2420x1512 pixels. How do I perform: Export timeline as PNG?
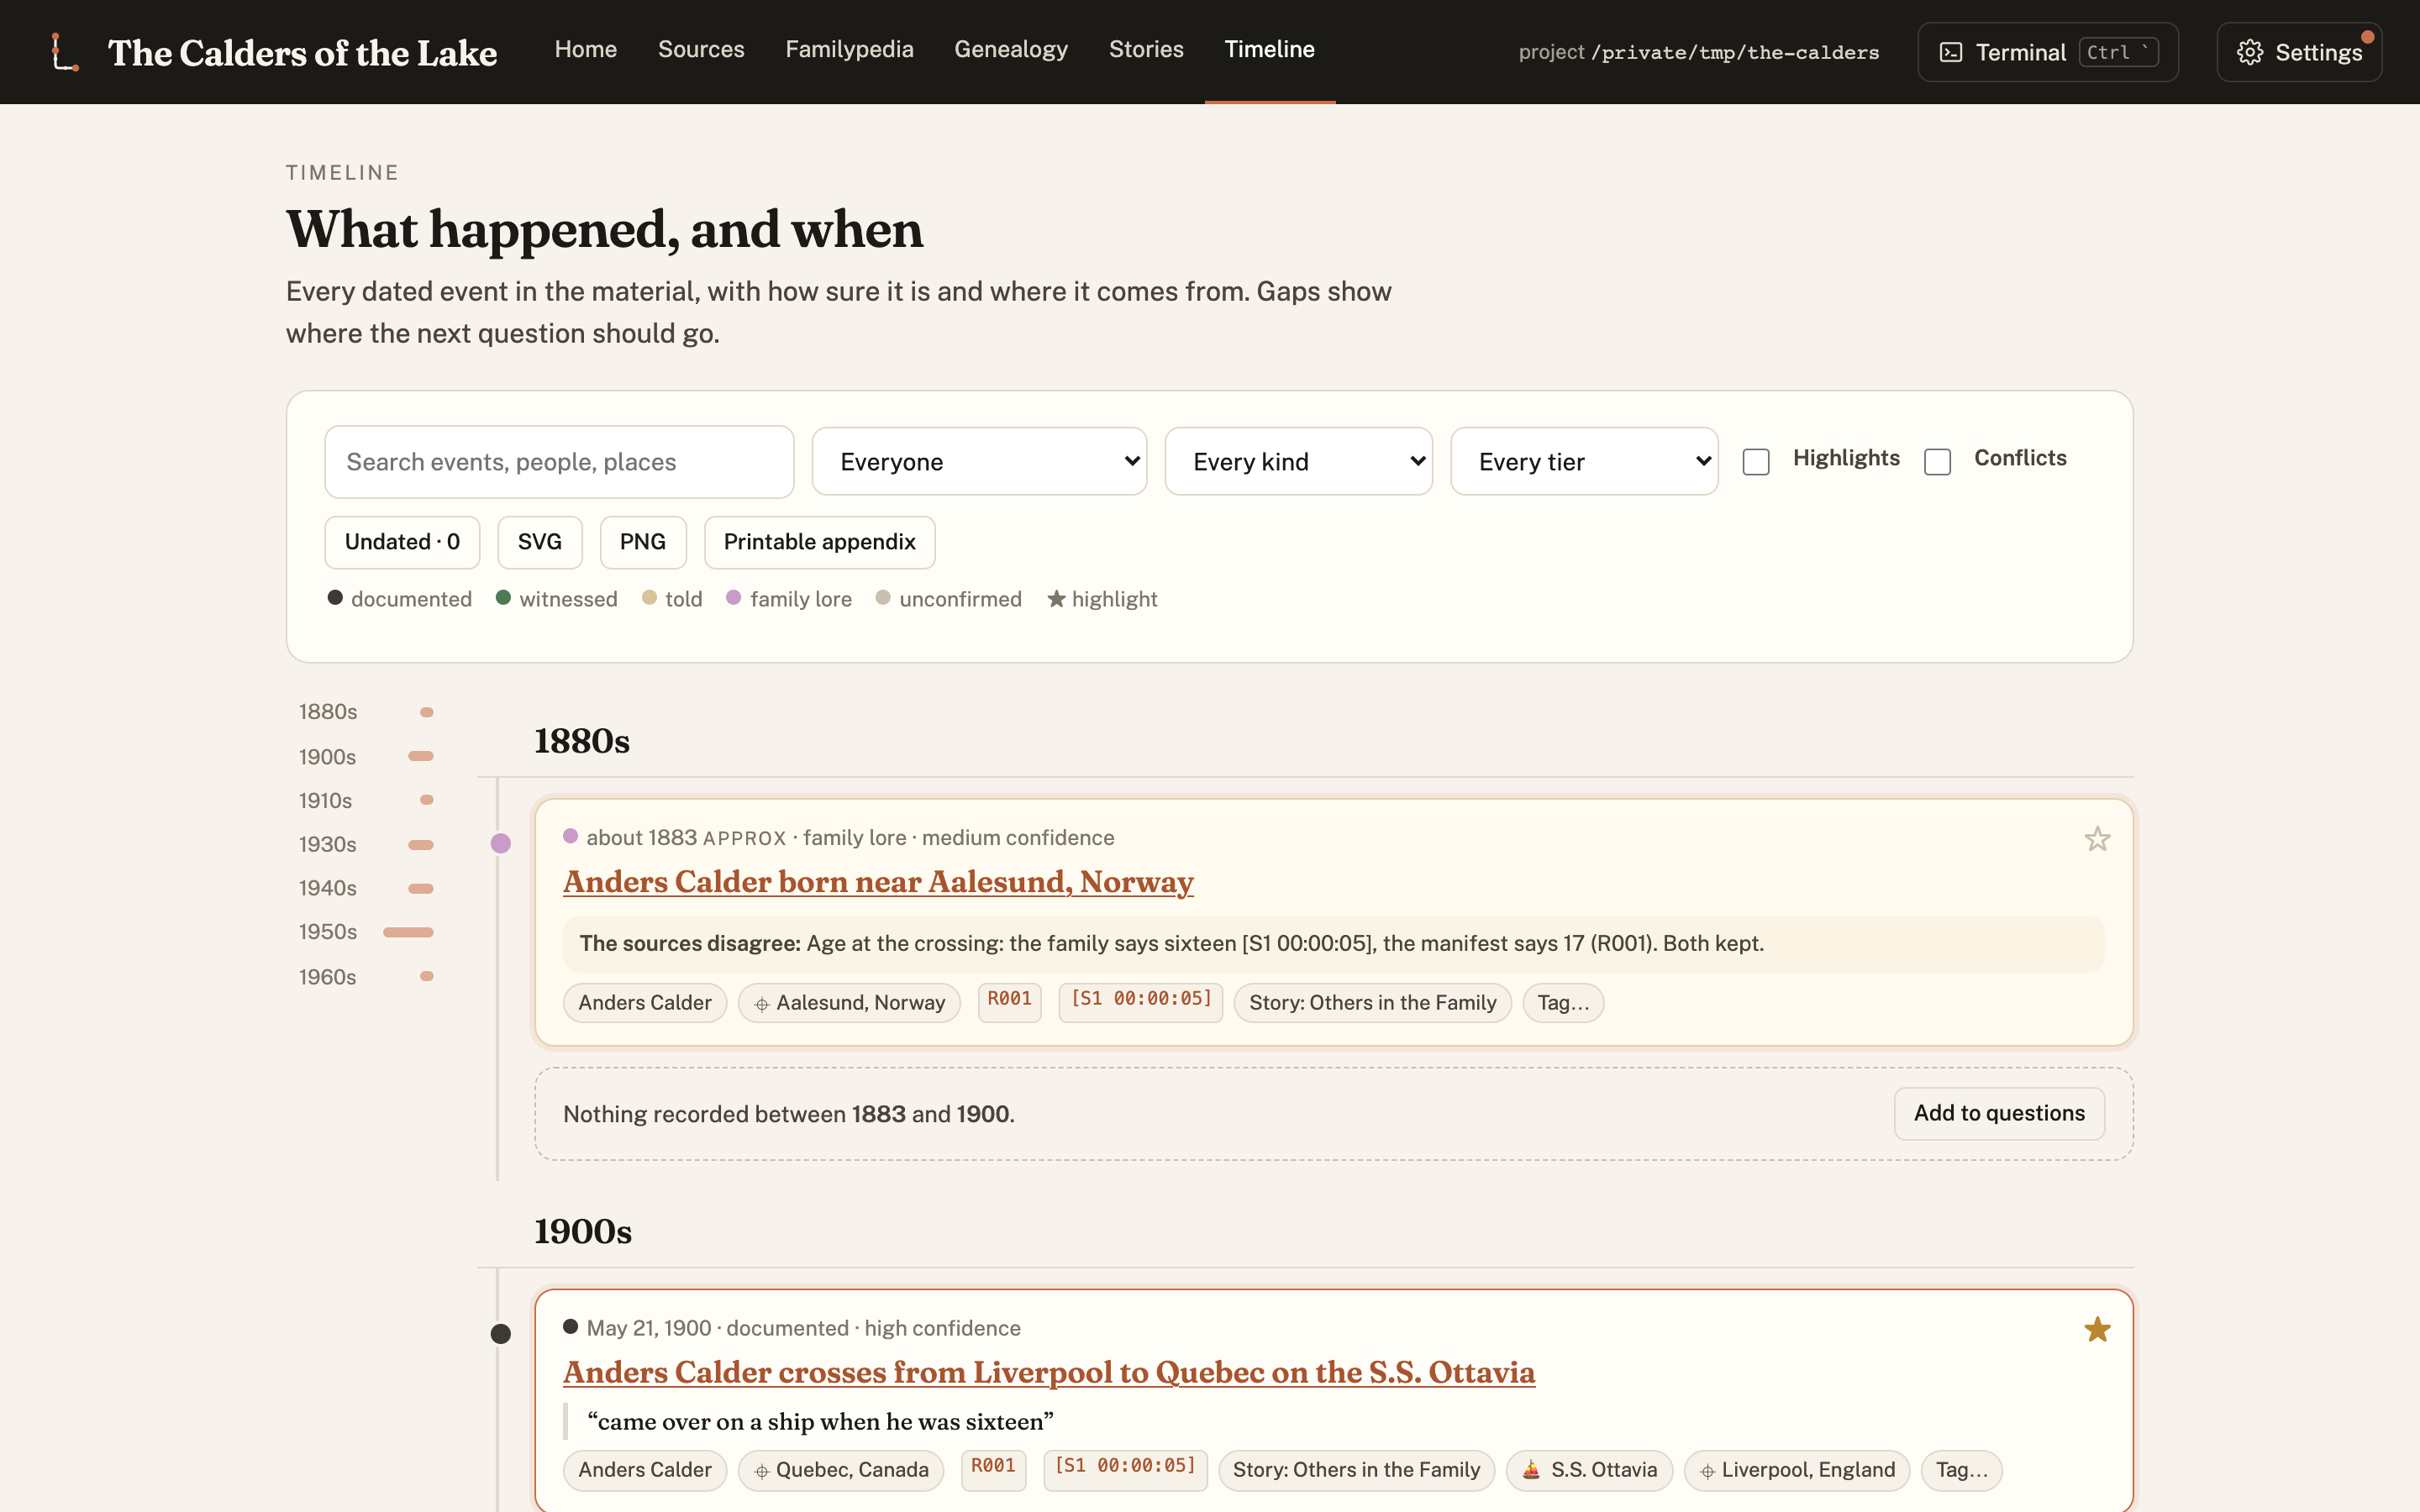coord(643,542)
